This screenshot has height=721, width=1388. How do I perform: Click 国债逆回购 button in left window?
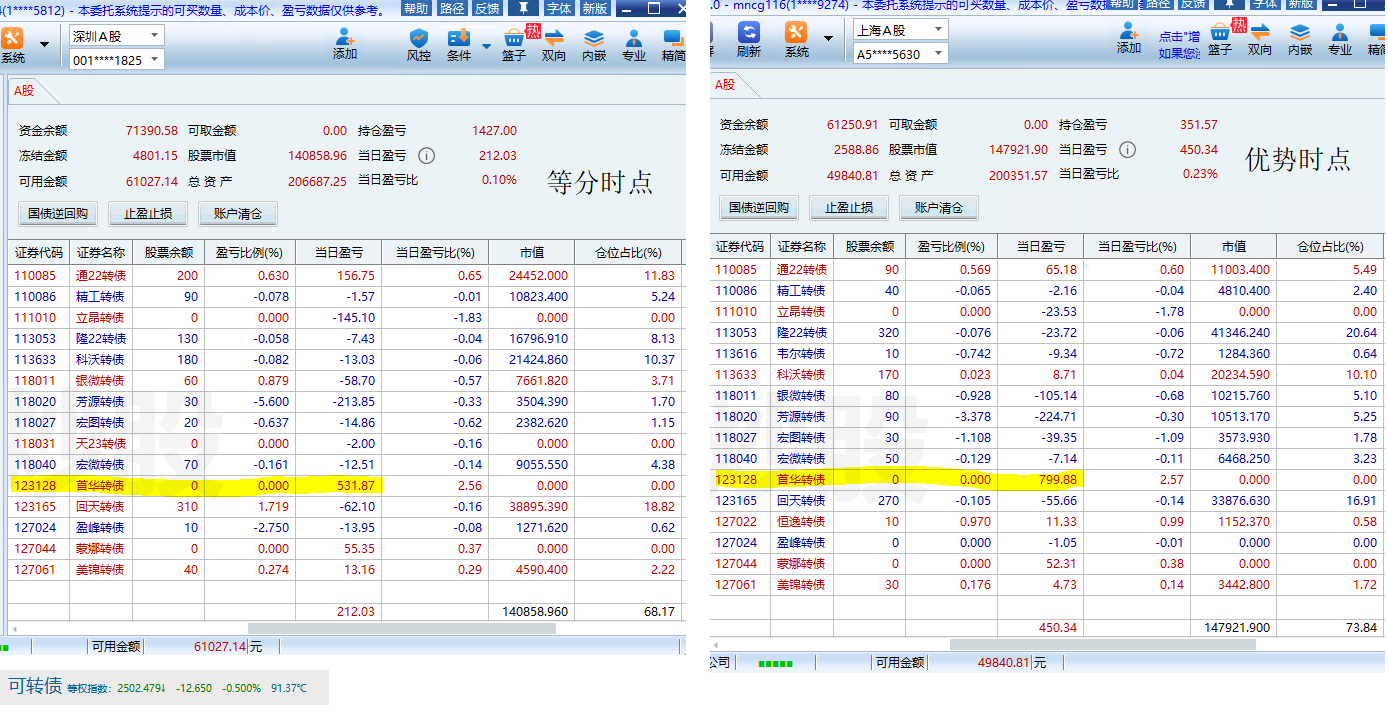[x=58, y=213]
